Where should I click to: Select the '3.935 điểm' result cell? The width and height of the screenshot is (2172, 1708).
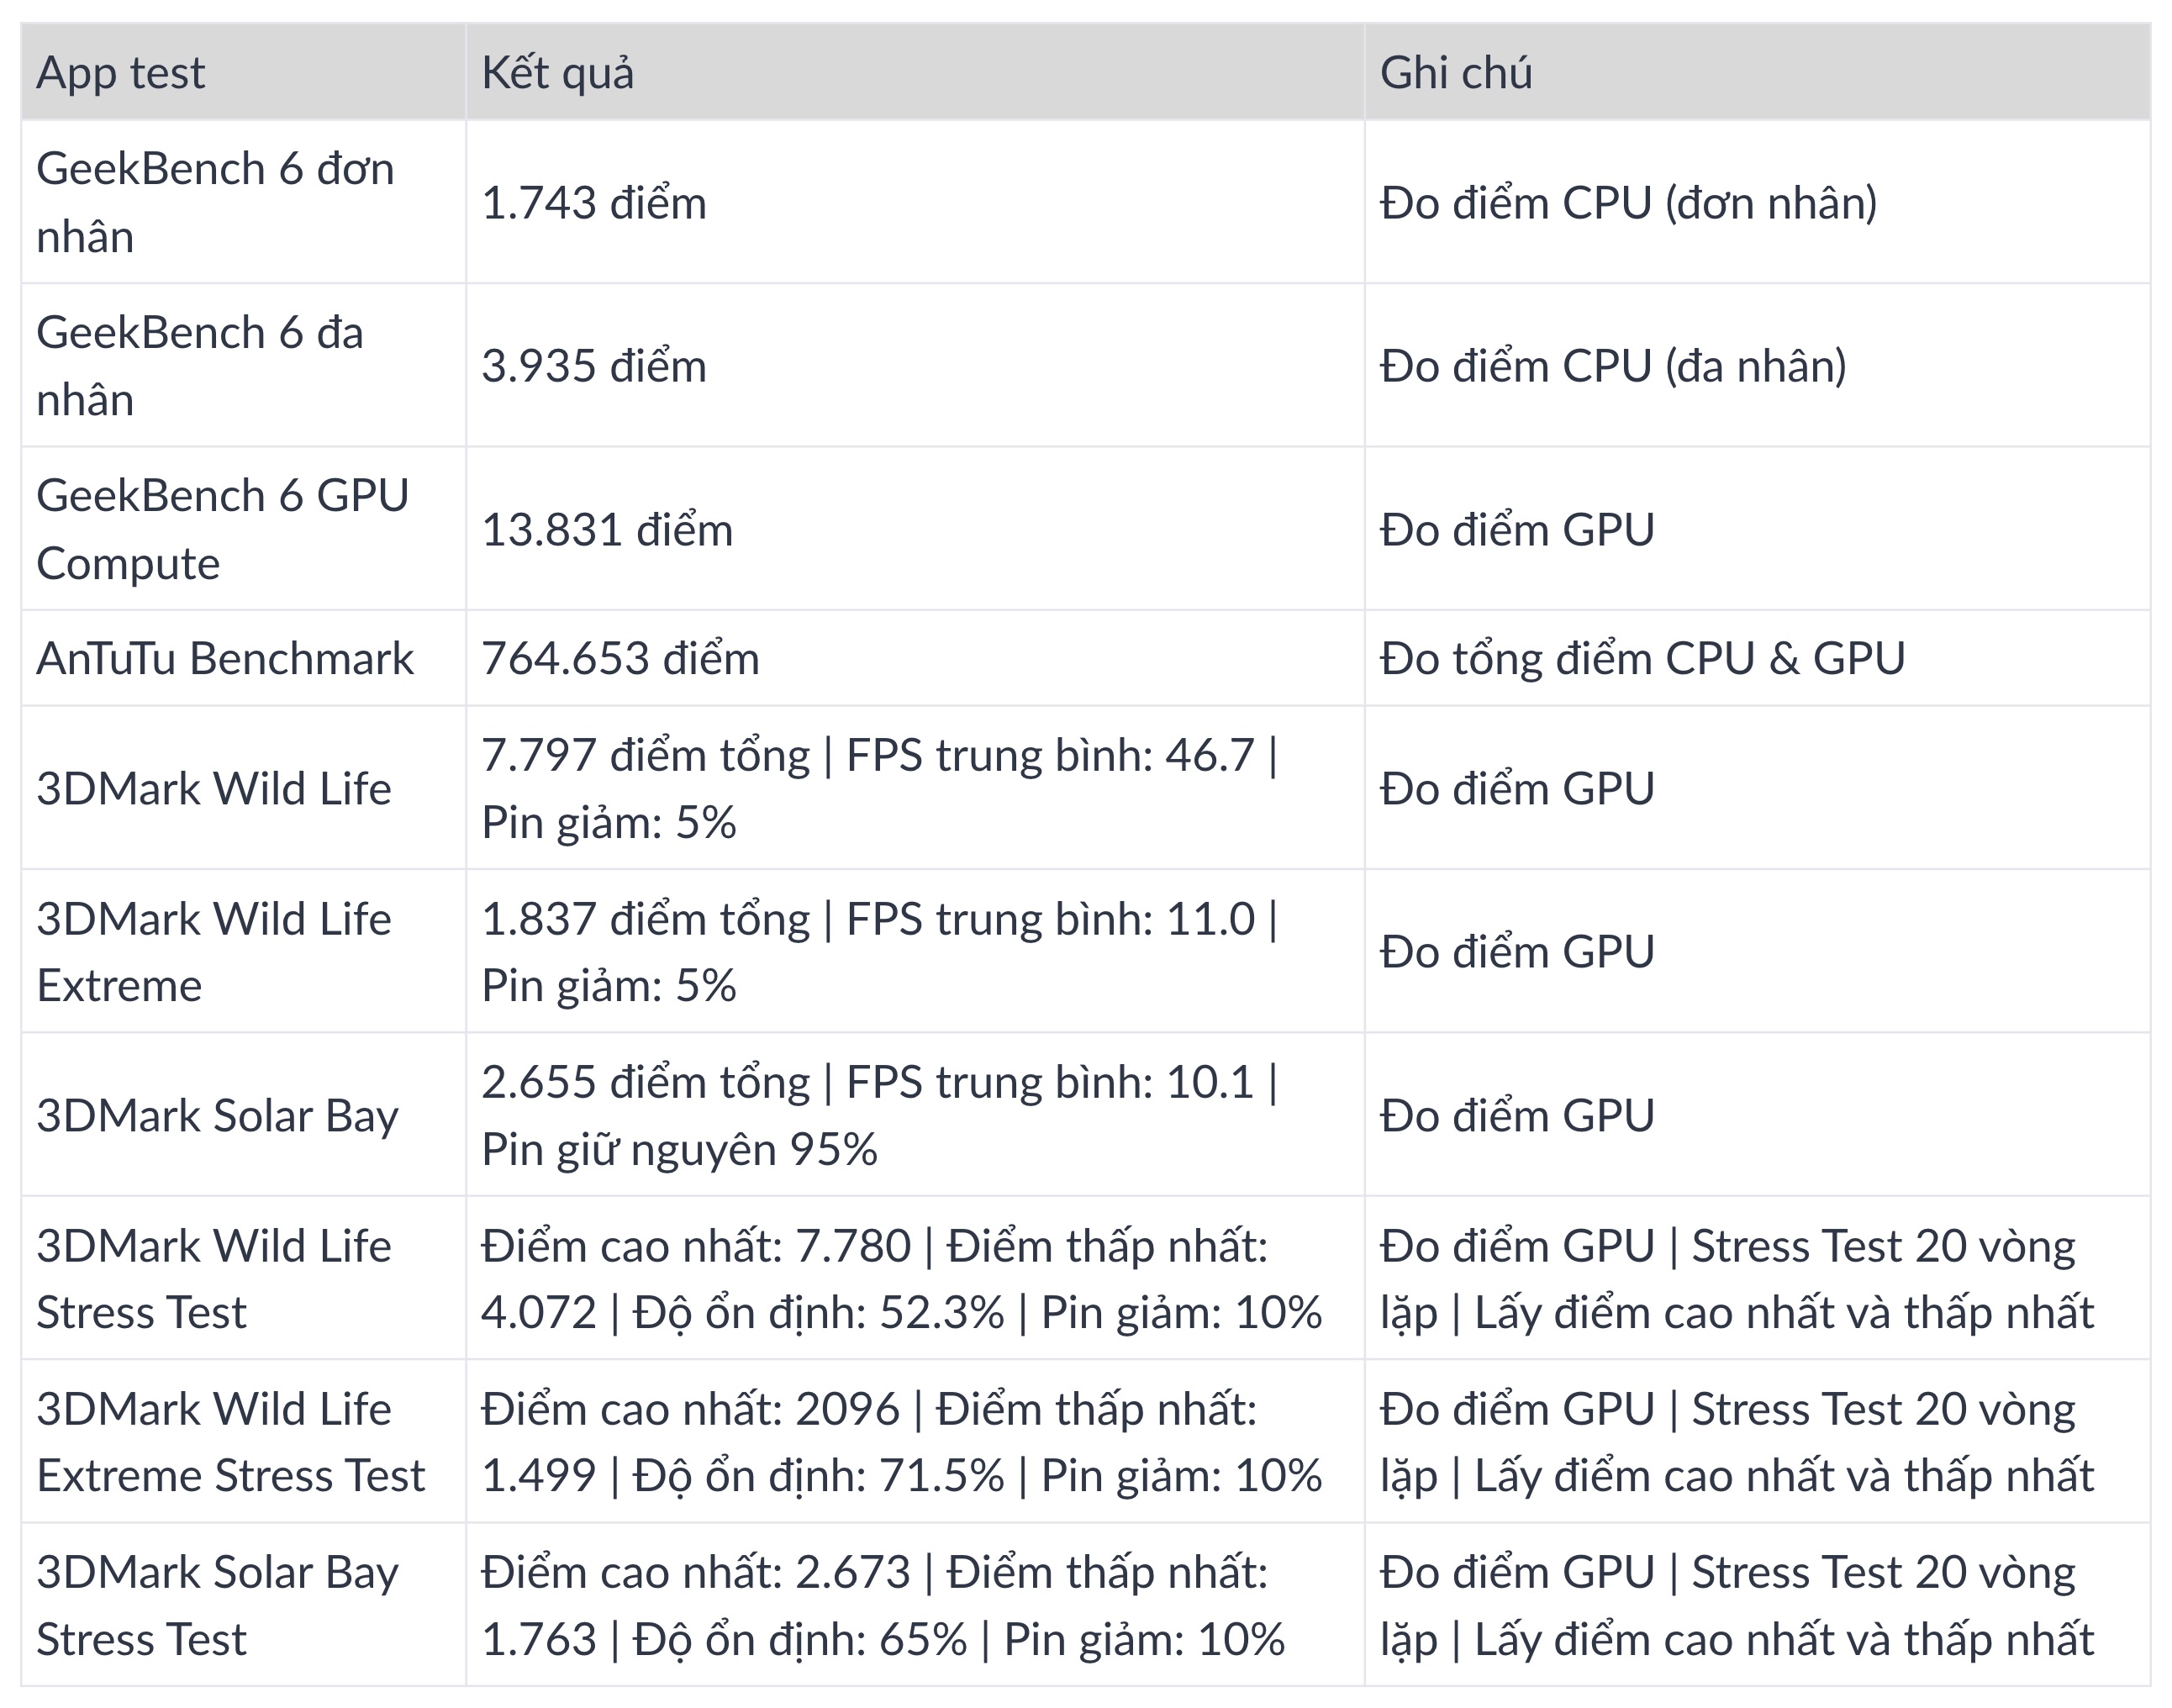click(x=915, y=365)
